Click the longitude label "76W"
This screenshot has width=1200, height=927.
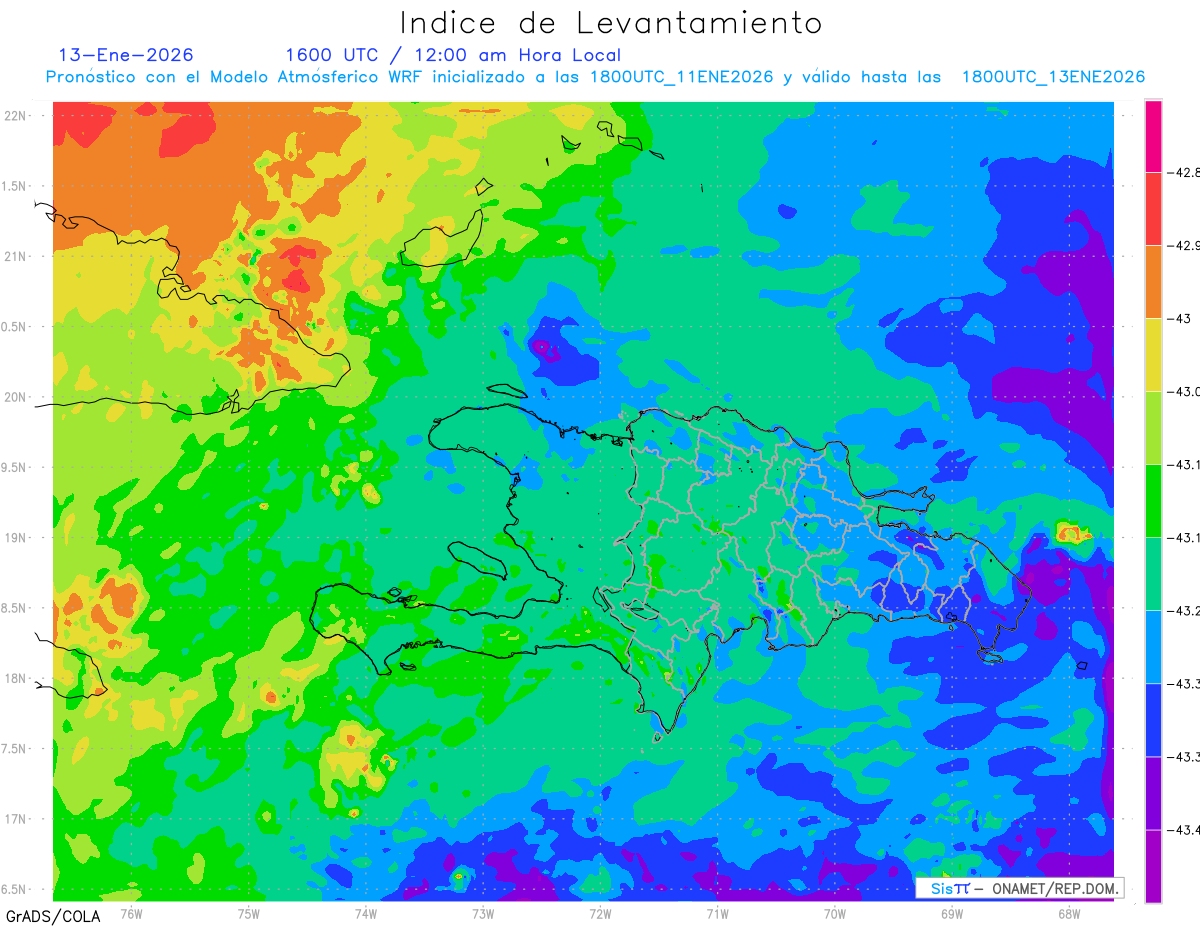(131, 912)
